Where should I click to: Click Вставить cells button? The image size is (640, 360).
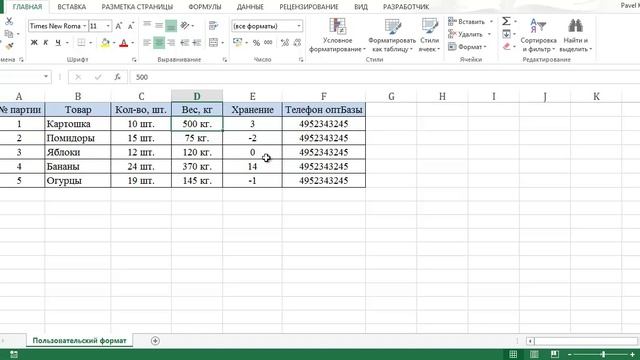(467, 22)
